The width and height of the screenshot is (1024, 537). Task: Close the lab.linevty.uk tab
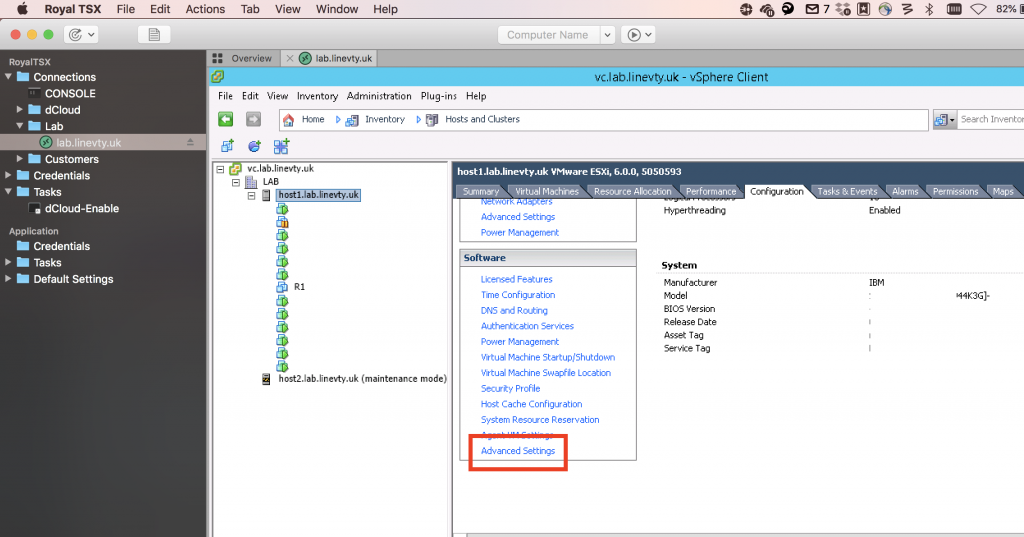(x=290, y=58)
